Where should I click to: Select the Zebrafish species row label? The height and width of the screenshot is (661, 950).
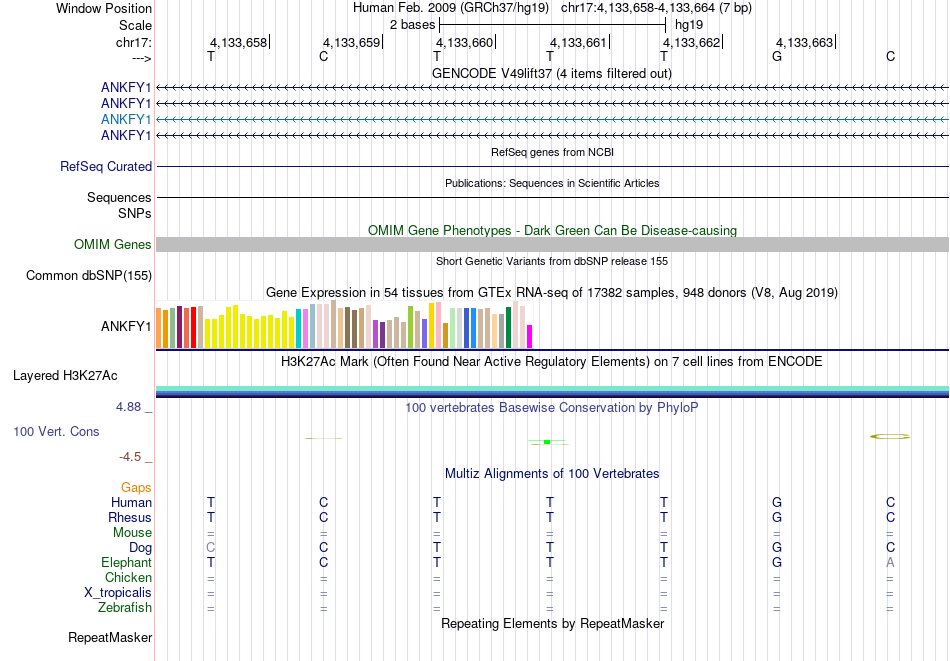click(x=125, y=608)
